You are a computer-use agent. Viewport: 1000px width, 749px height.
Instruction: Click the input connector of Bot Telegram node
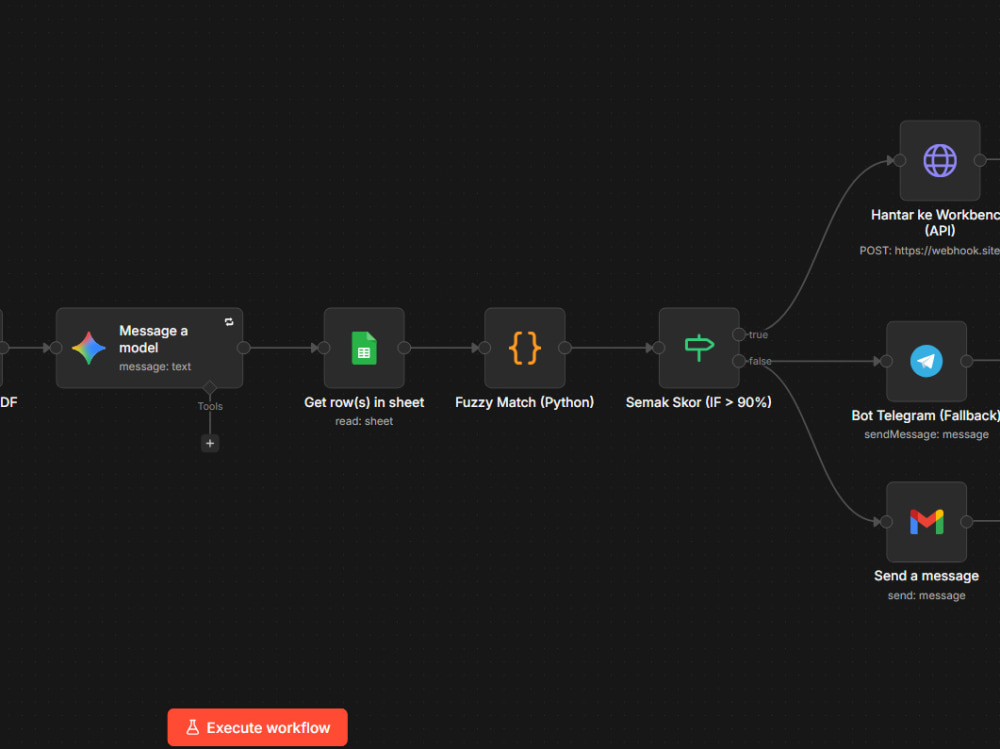point(886,361)
